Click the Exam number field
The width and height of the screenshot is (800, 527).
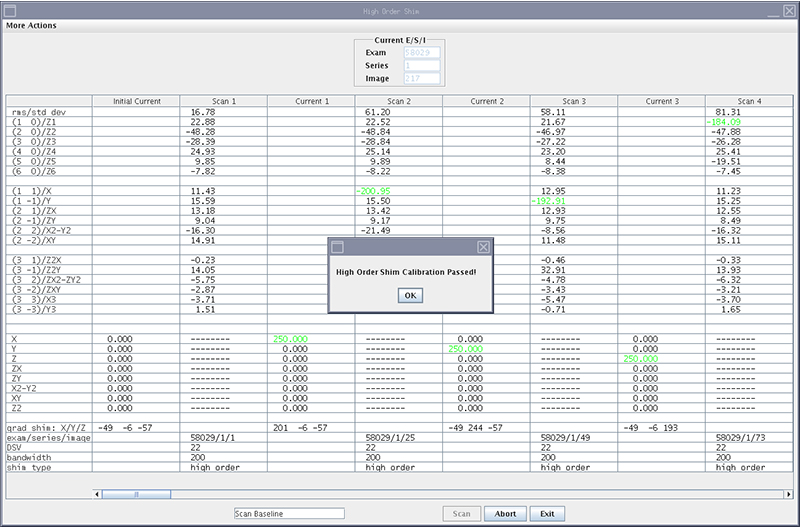click(421, 52)
